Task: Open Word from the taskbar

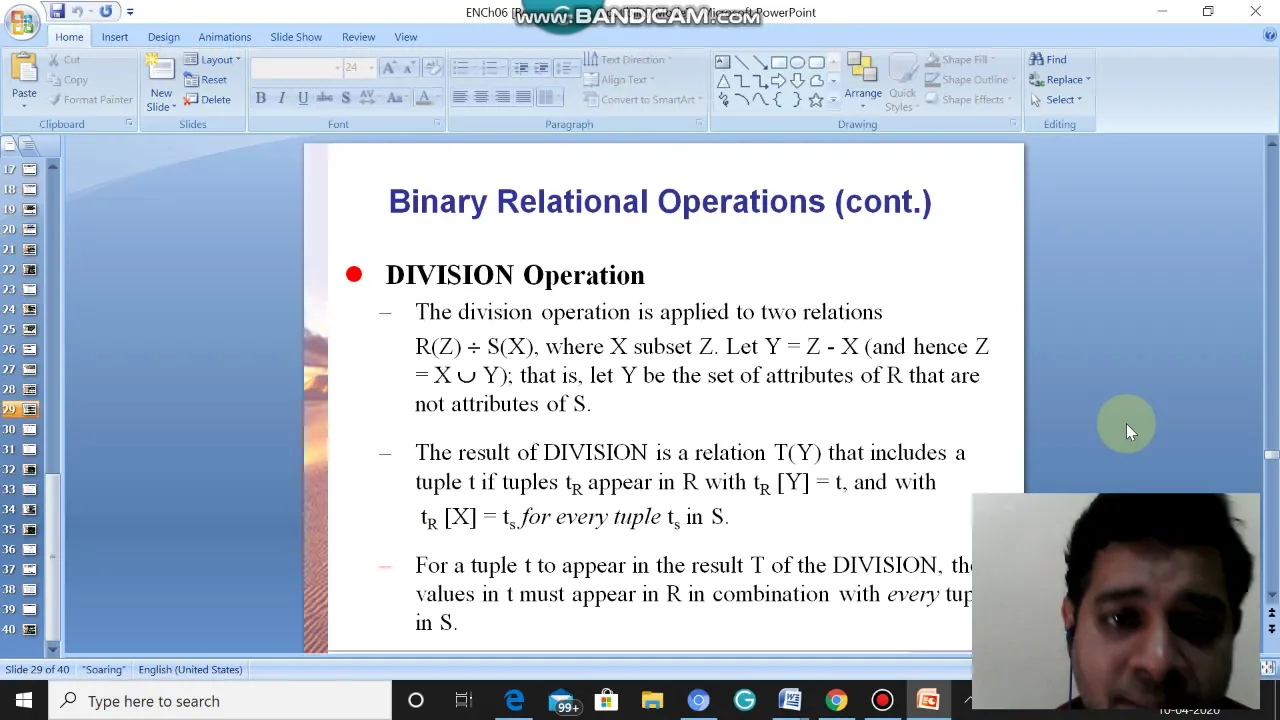Action: pos(790,701)
